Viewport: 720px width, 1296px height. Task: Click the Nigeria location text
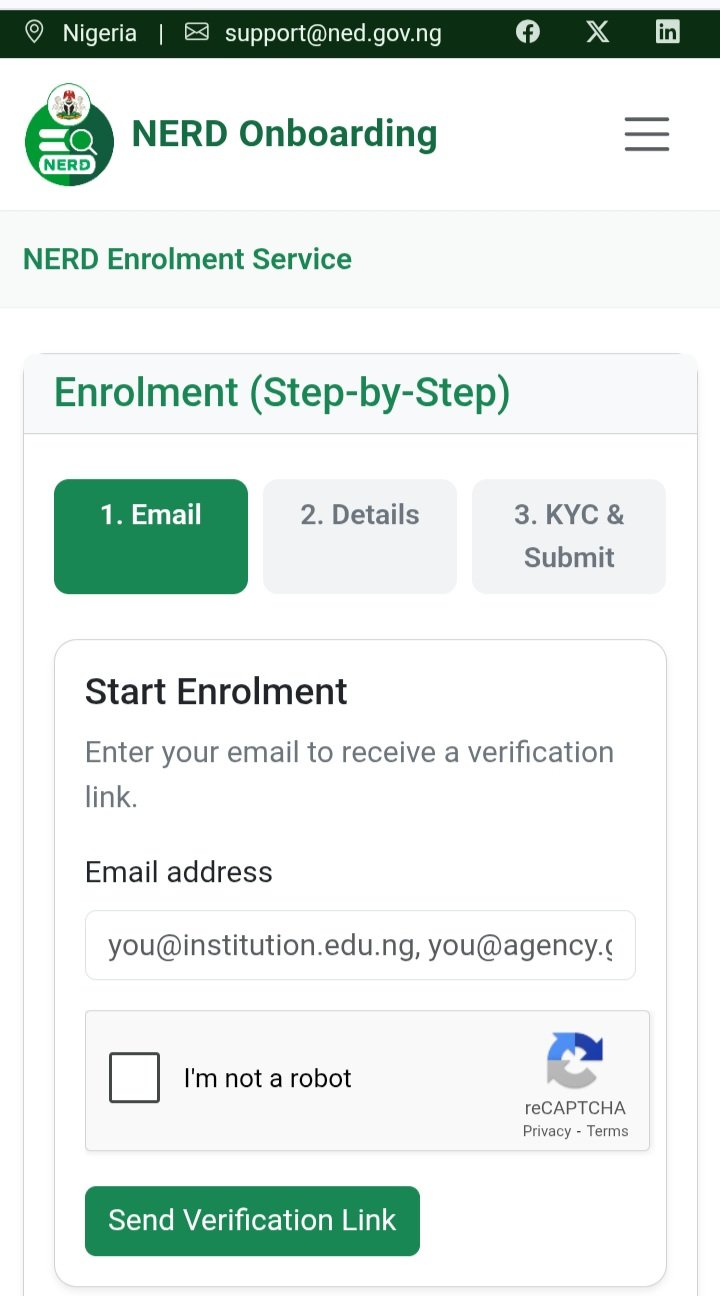[x=99, y=33]
